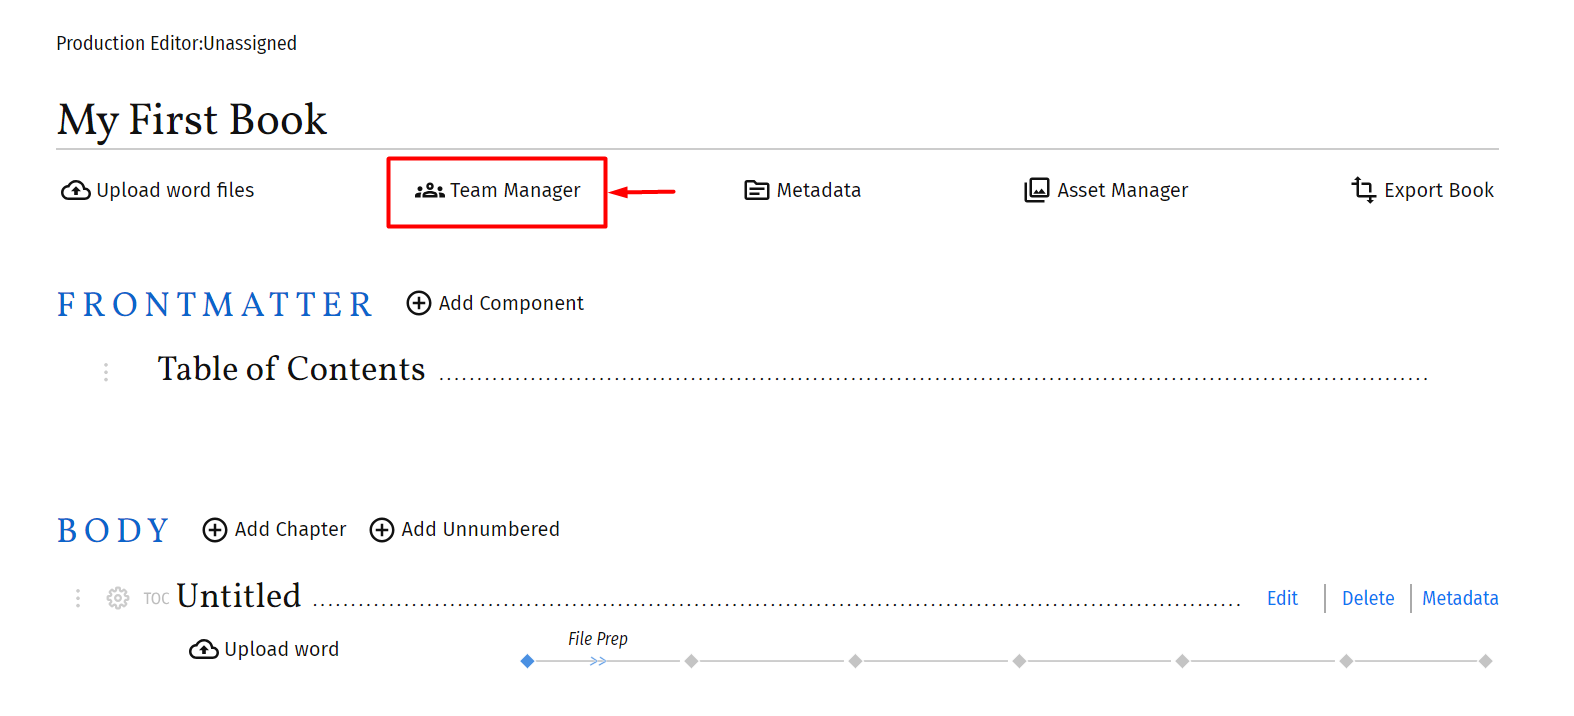Screen dimensions: 1574x716
Task: Click the Add Unnumbered plus icon
Action: (382, 530)
